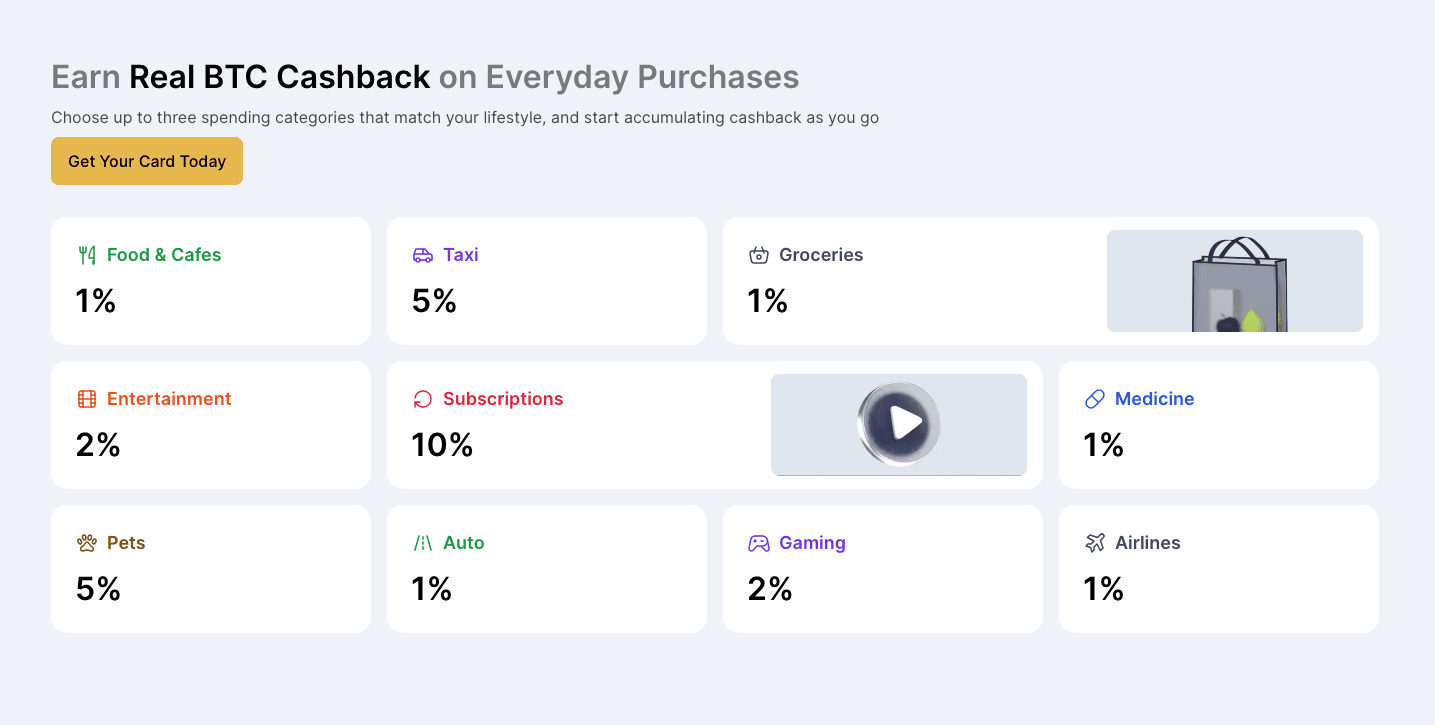Select the Airlines category label
The height and width of the screenshot is (725, 1435).
pos(1148,543)
